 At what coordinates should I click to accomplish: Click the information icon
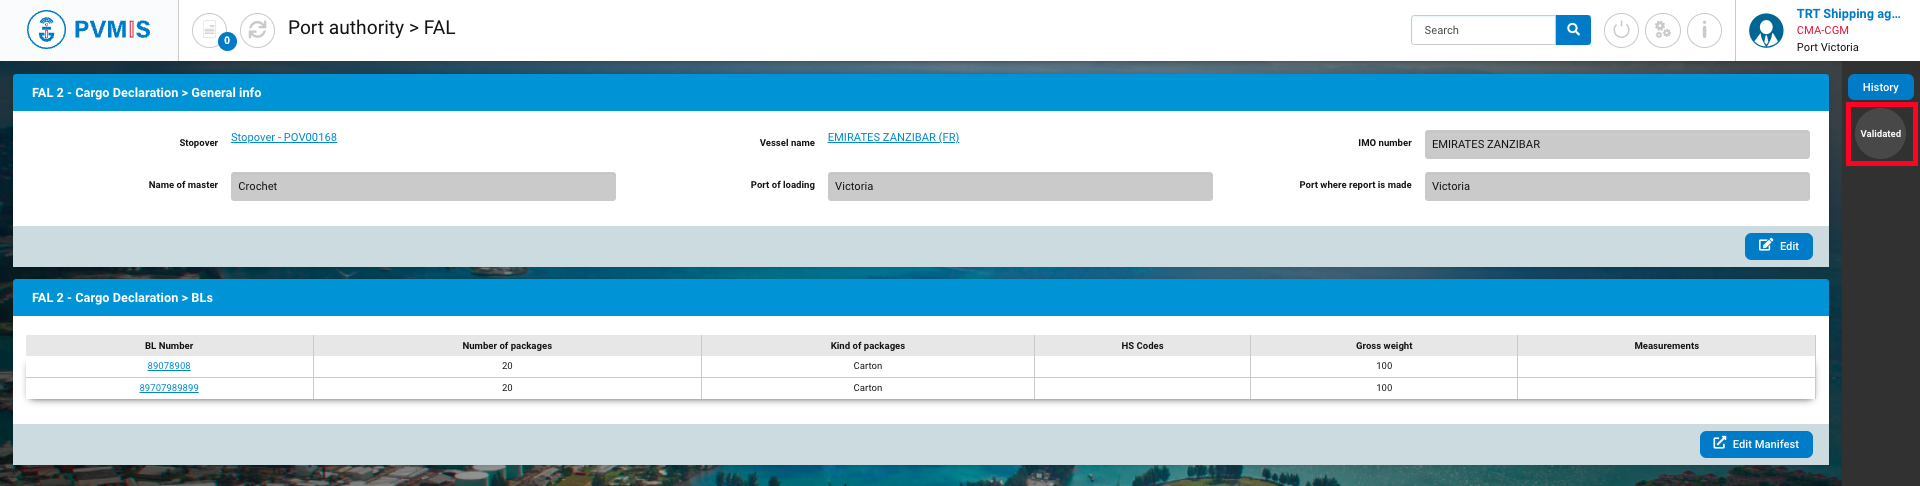(x=1704, y=30)
